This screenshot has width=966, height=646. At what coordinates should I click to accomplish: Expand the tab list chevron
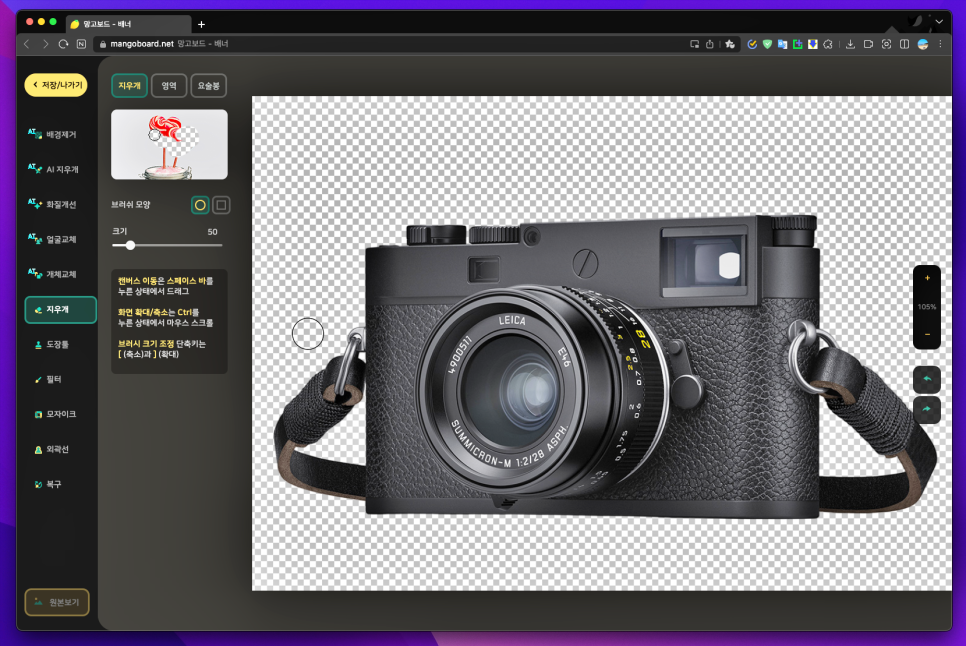tap(939, 22)
